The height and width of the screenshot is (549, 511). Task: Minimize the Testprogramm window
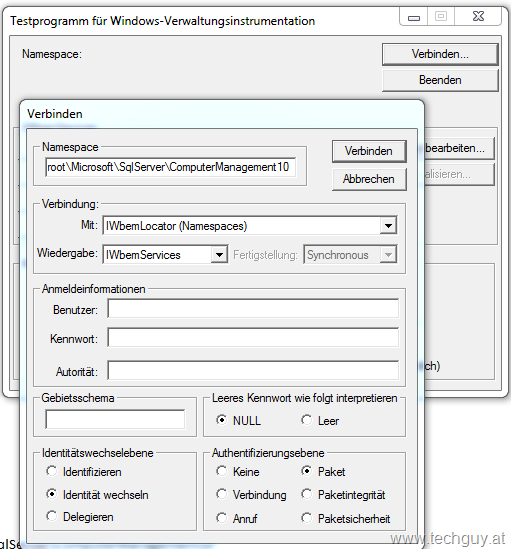[x=414, y=17]
